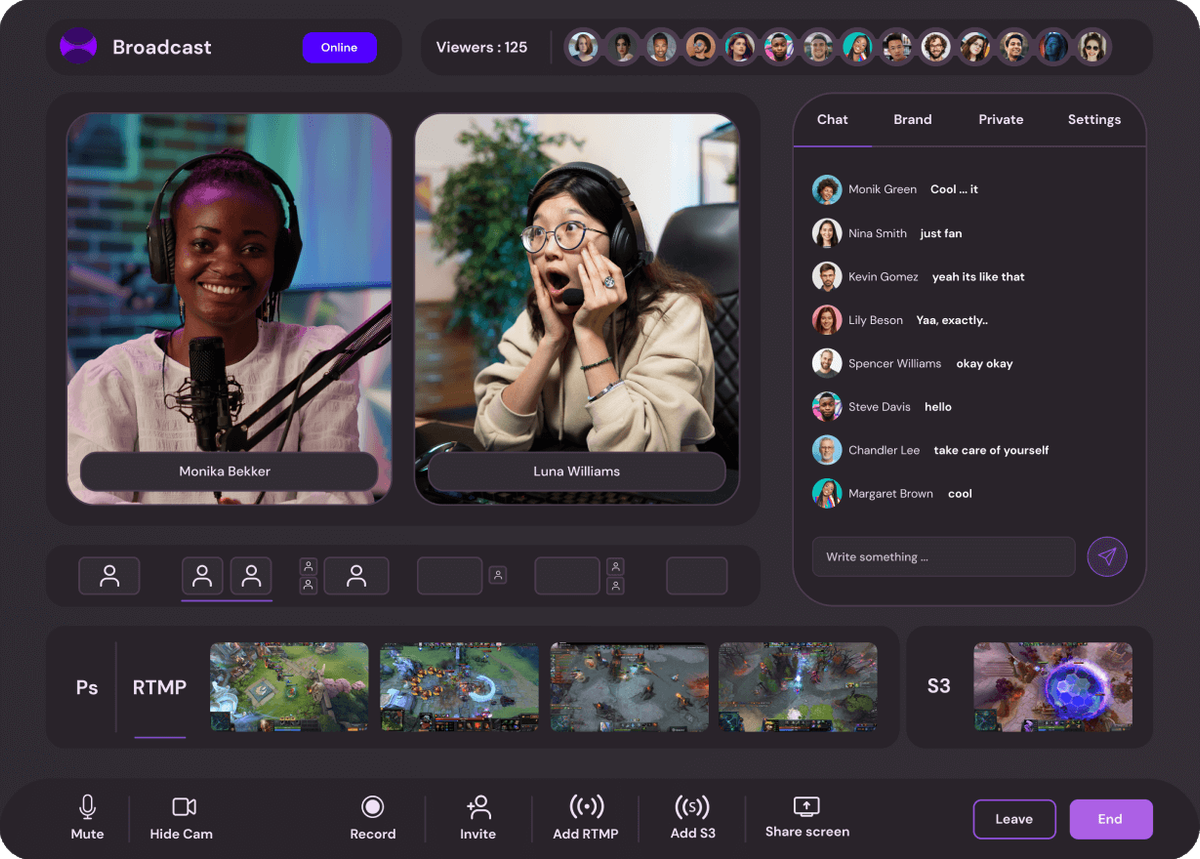The width and height of the screenshot is (1200, 859).
Task: Click the Viewers : 125 count
Action: point(481,47)
